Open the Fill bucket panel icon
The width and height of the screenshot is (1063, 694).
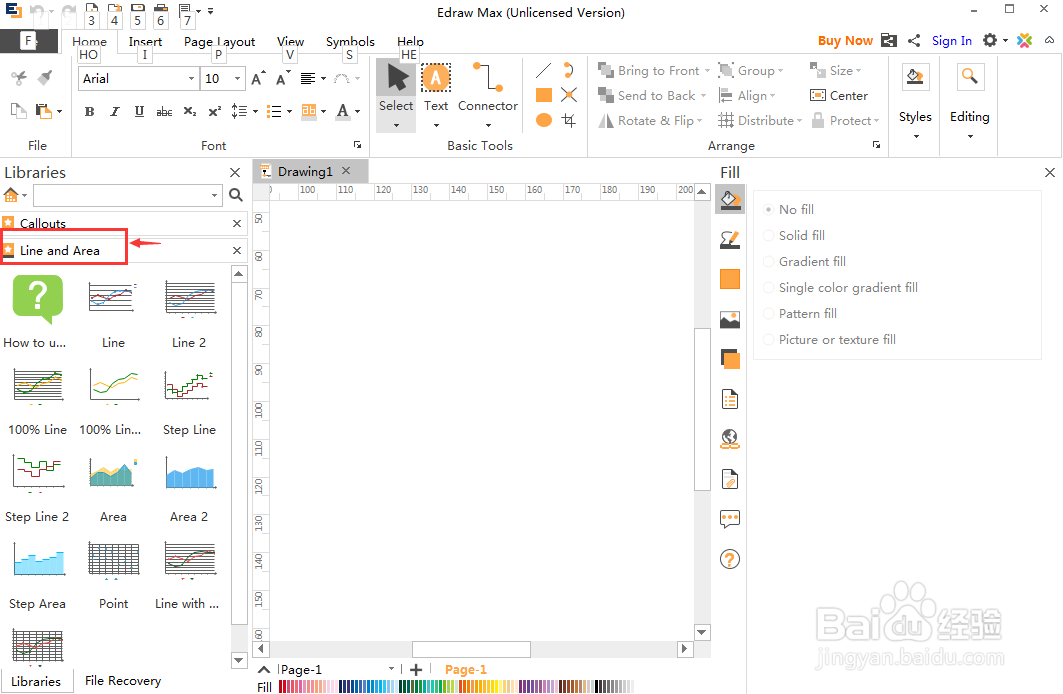point(730,200)
